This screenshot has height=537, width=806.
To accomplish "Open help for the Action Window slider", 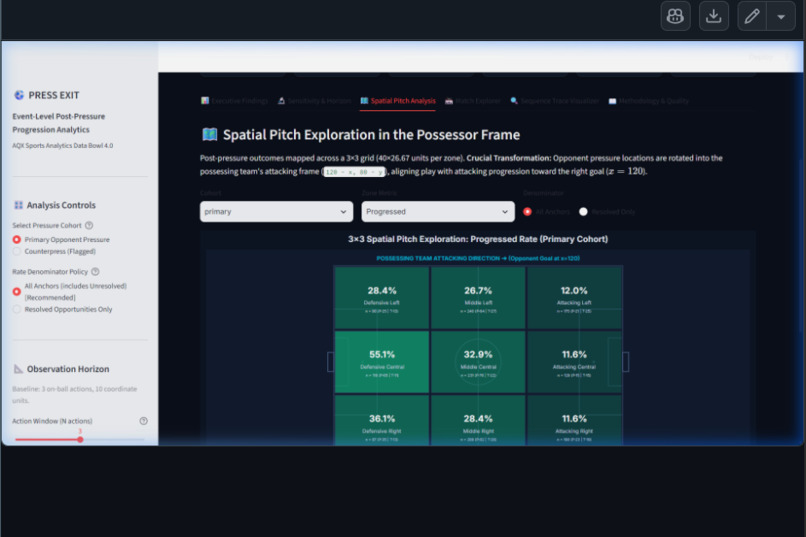I will pyautogui.click(x=143, y=421).
